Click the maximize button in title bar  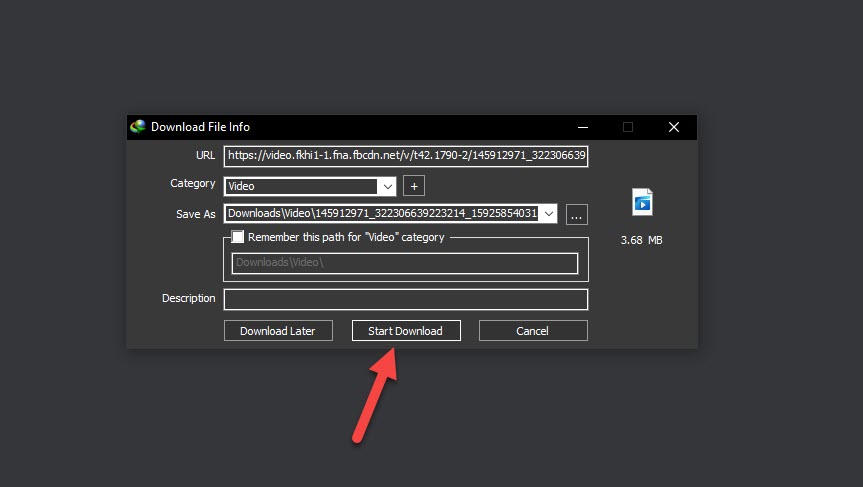pos(628,127)
